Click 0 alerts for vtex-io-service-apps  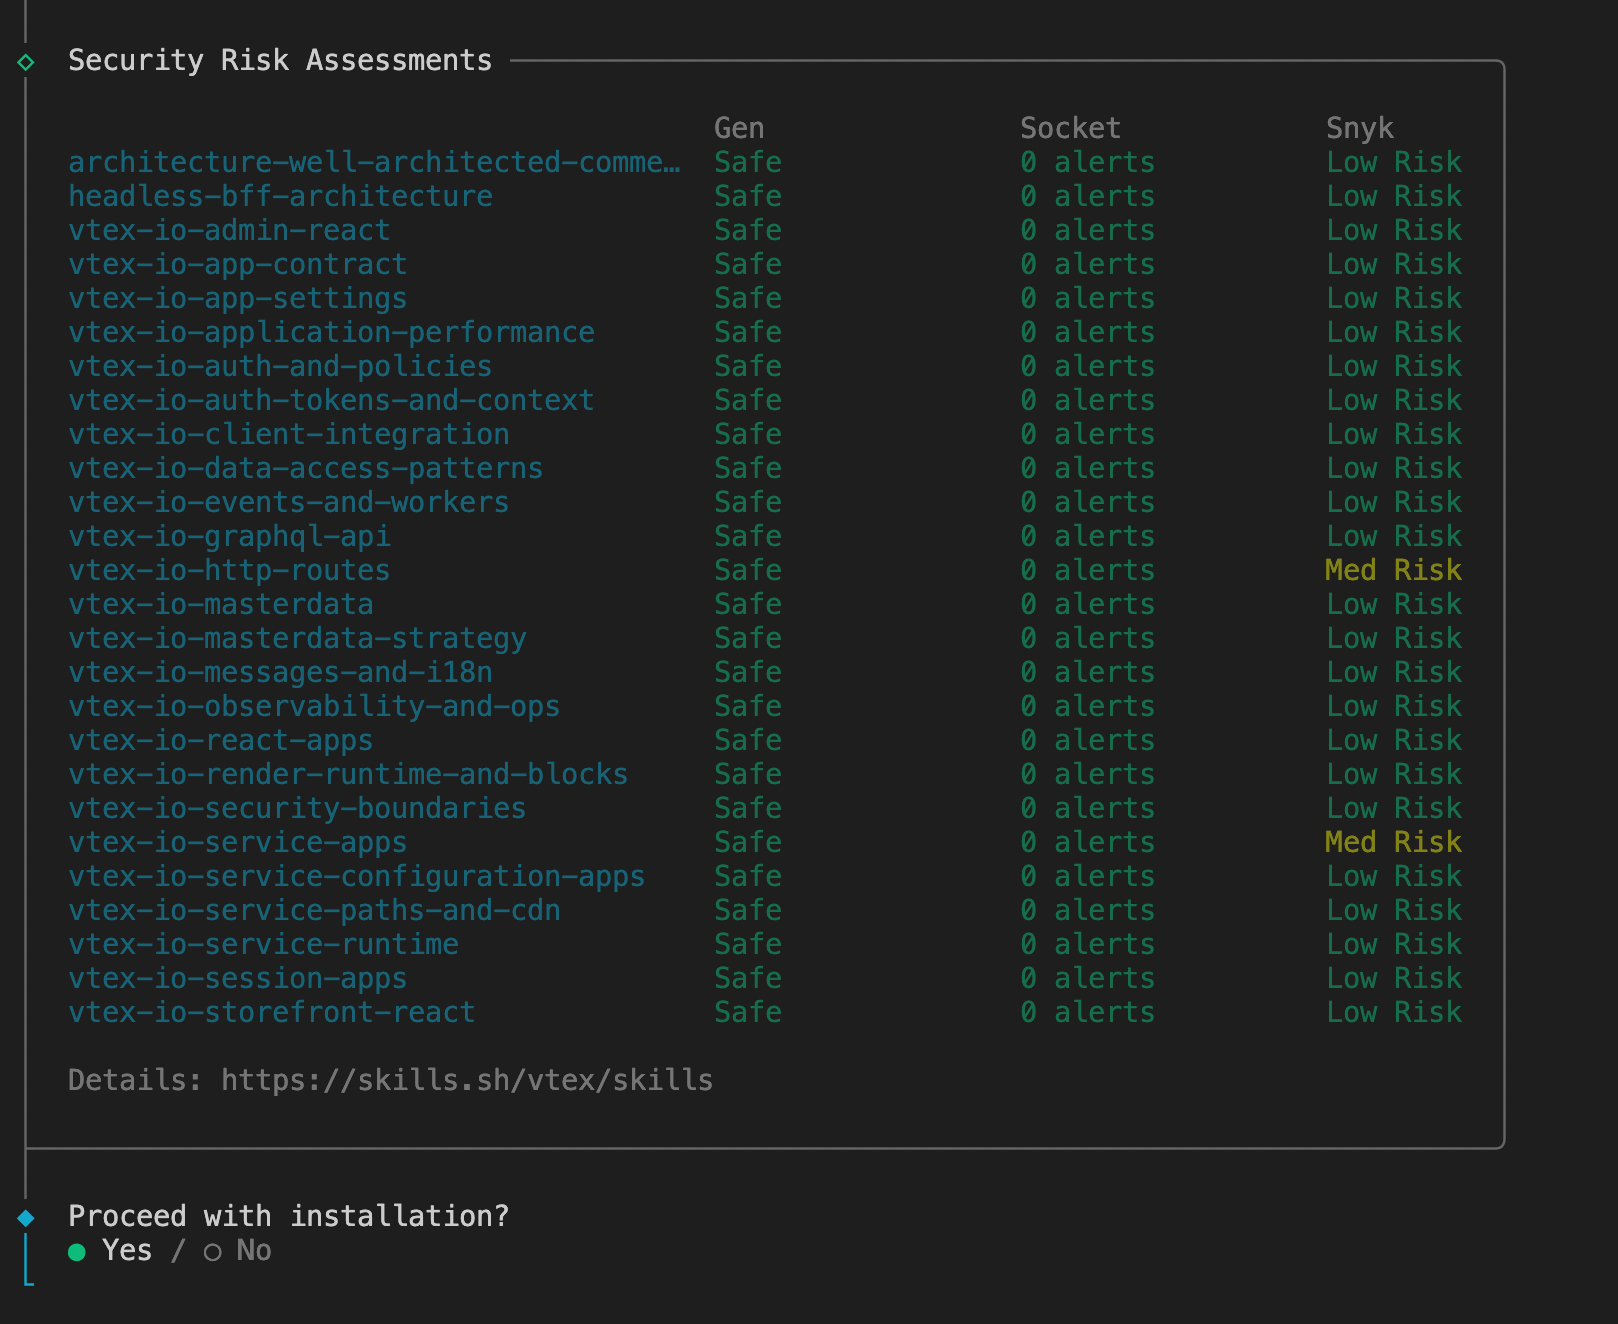[x=1088, y=842]
